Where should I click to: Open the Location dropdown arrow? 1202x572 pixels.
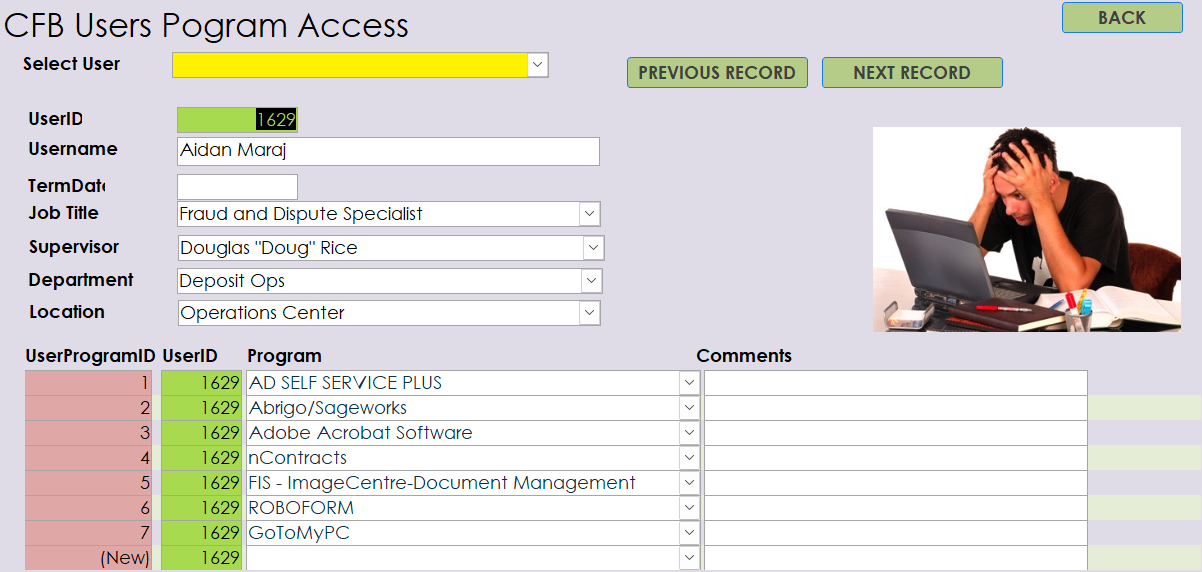(589, 313)
